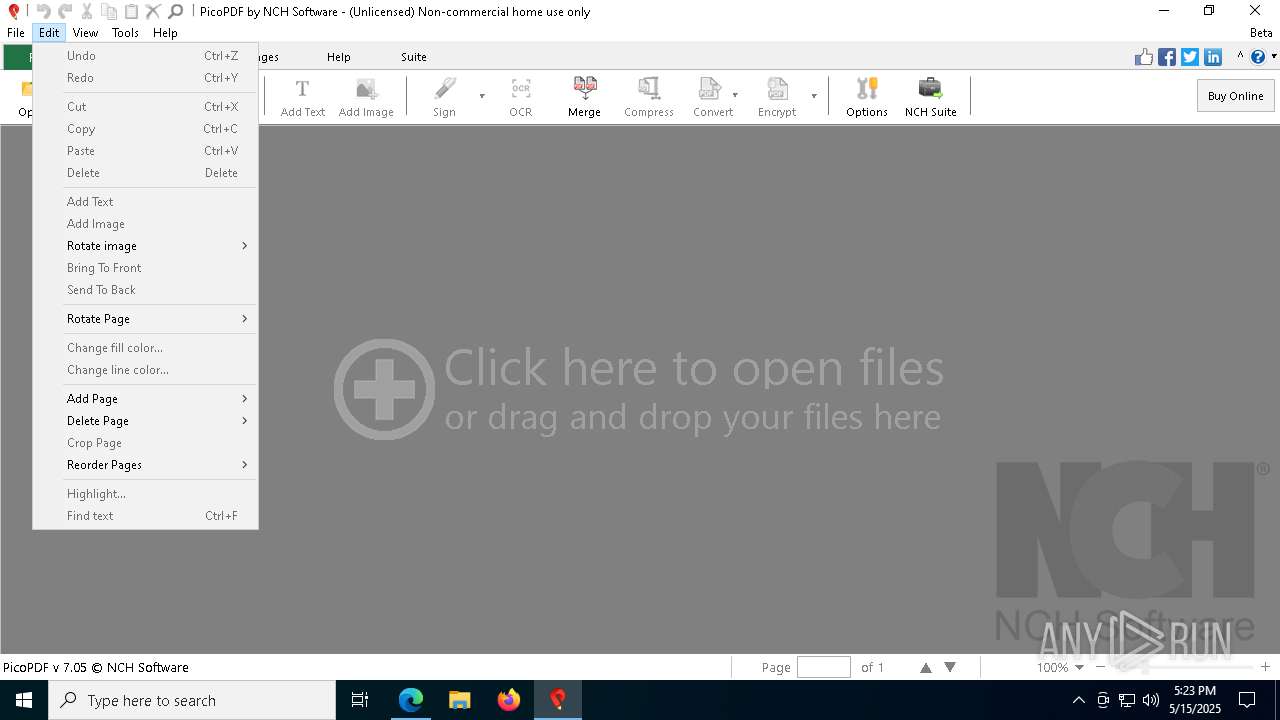Click the zoom out minus button

(x=1101, y=667)
